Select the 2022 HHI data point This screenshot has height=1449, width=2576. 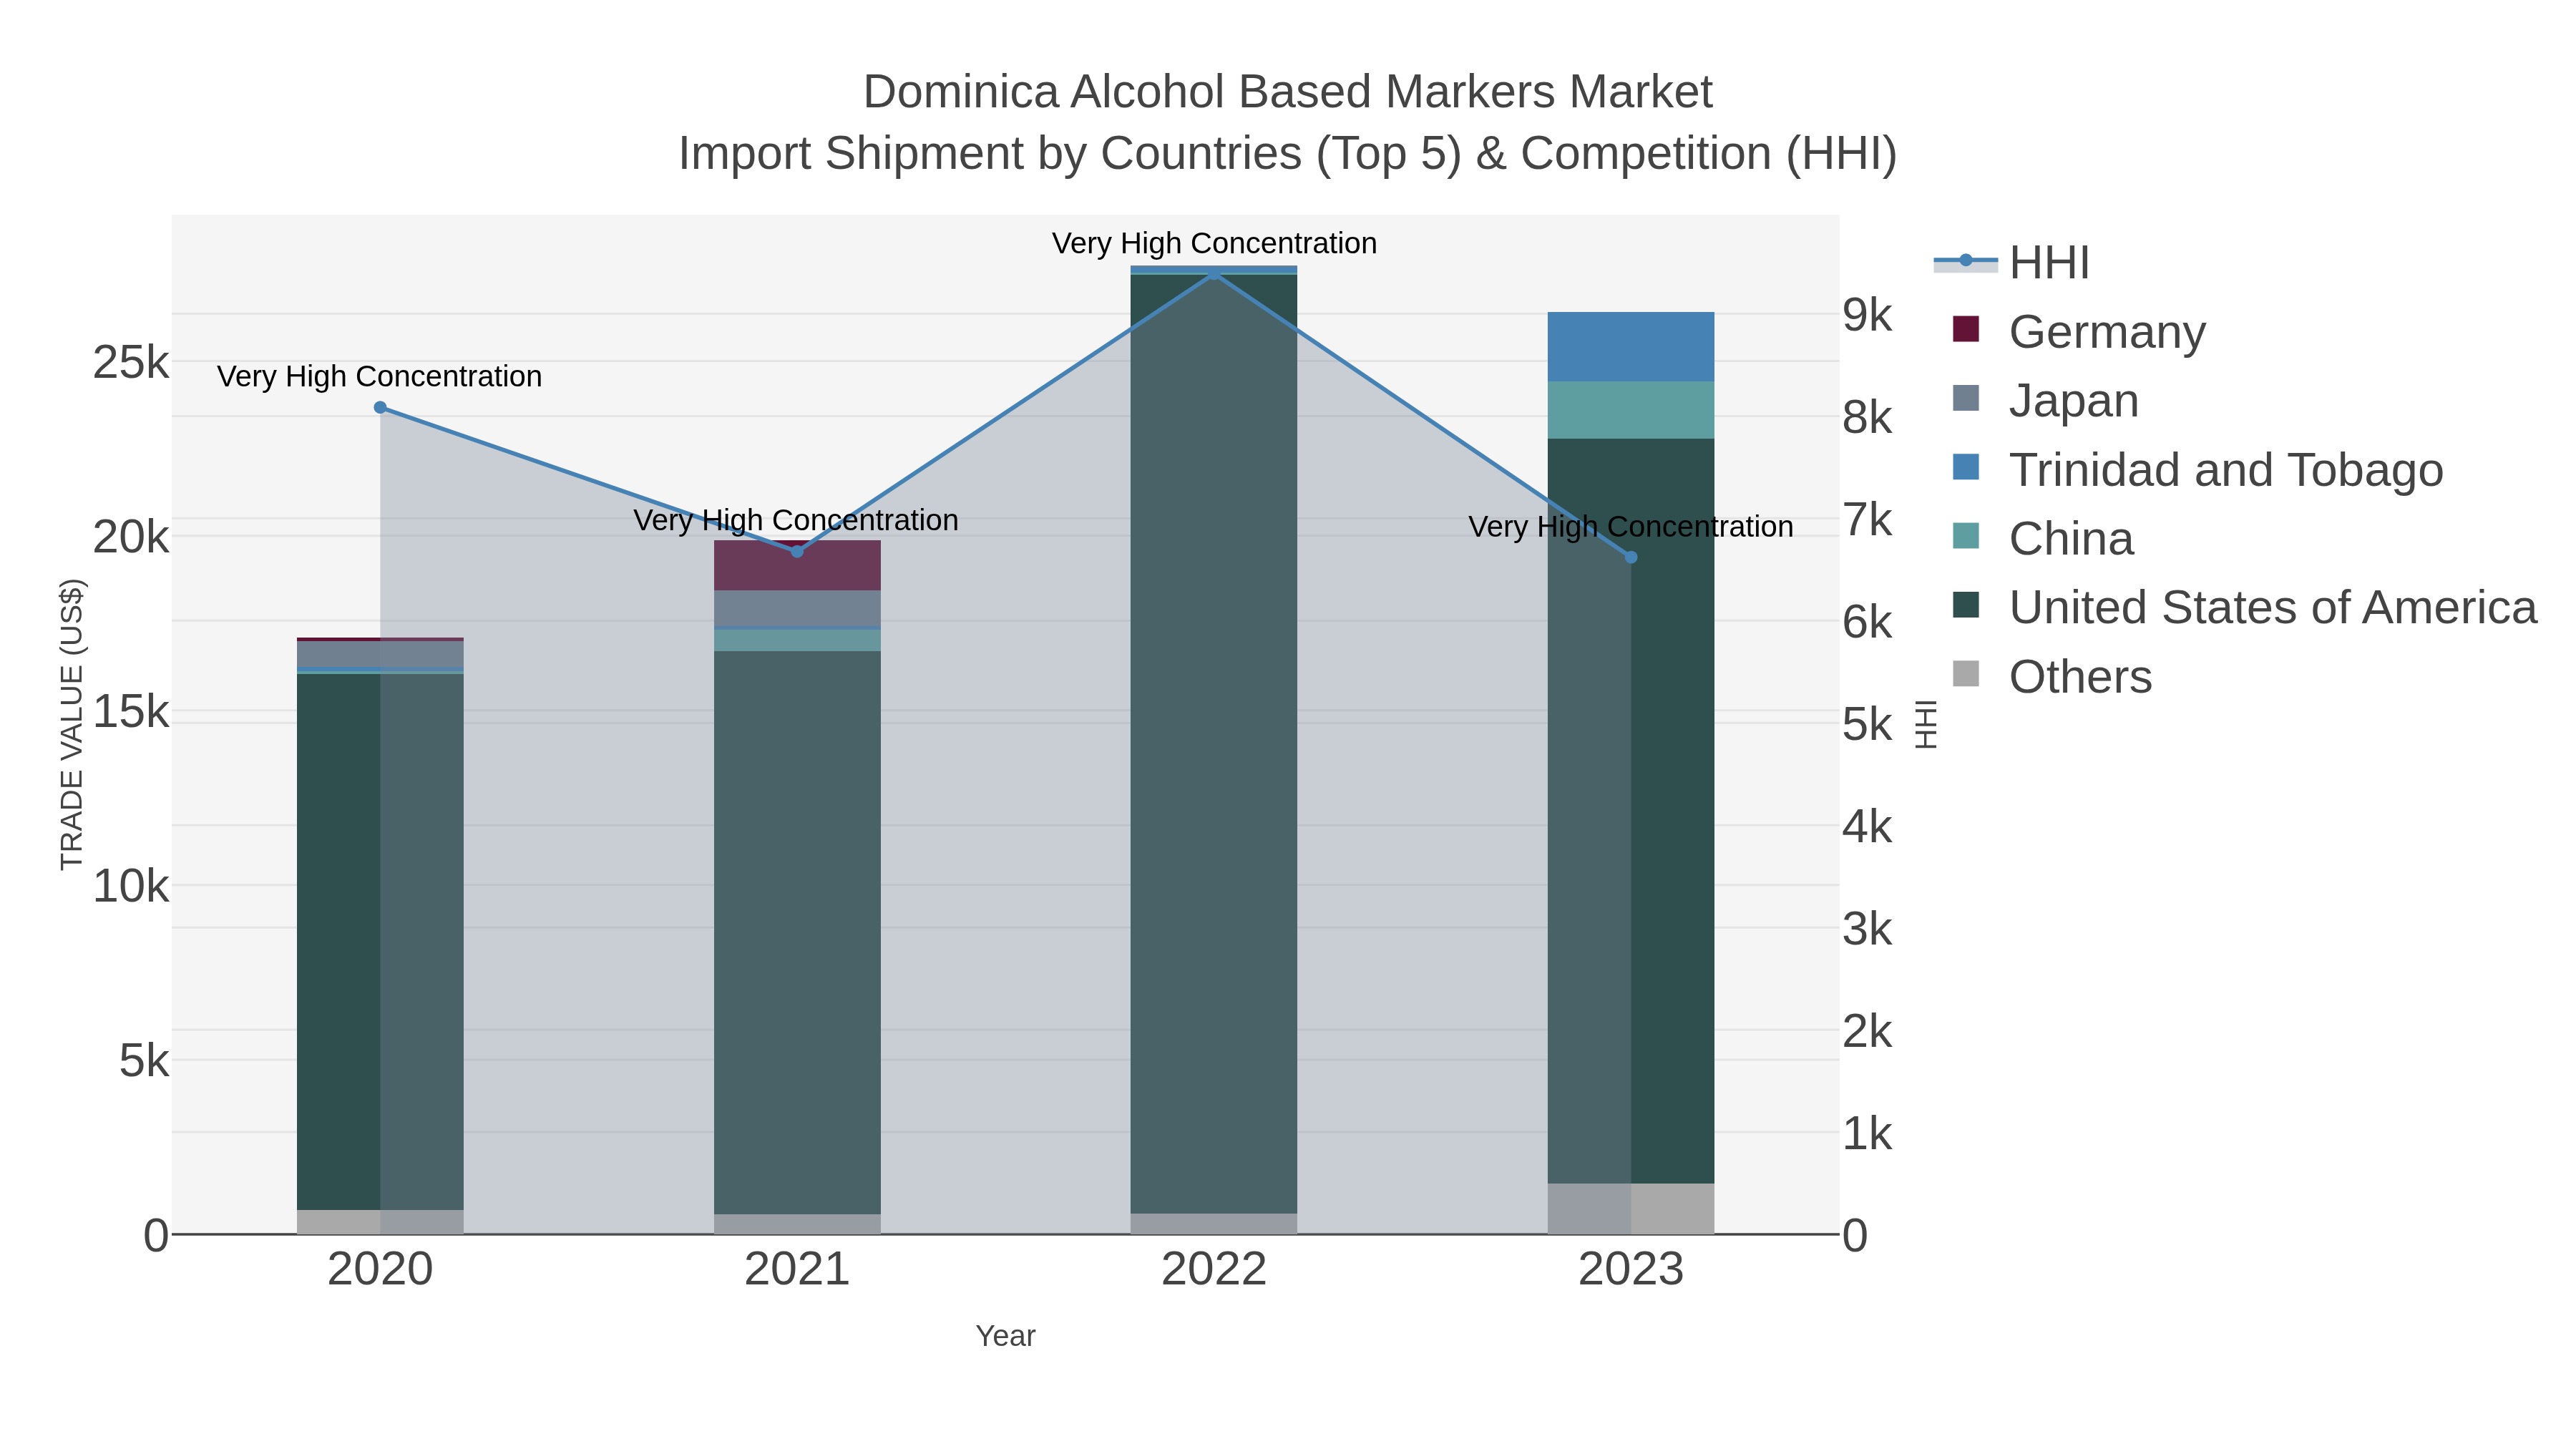tap(1214, 273)
